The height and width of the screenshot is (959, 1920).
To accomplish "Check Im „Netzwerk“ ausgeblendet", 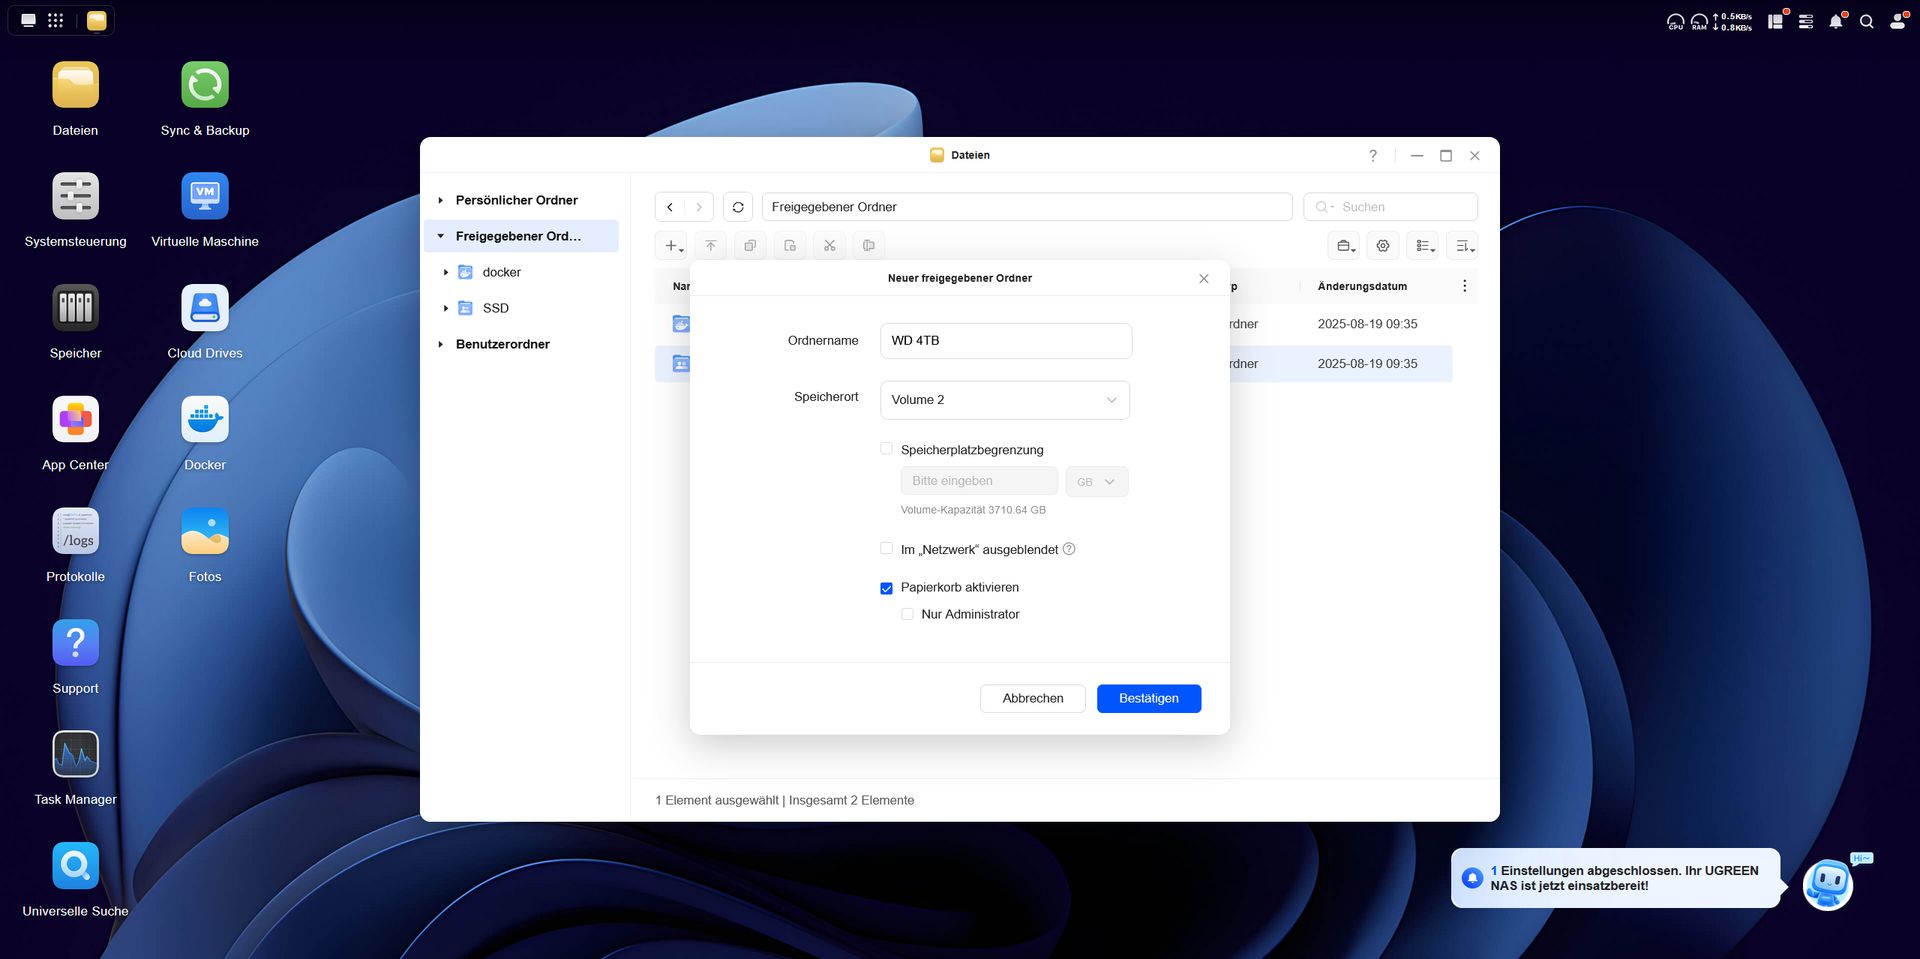I will (886, 548).
